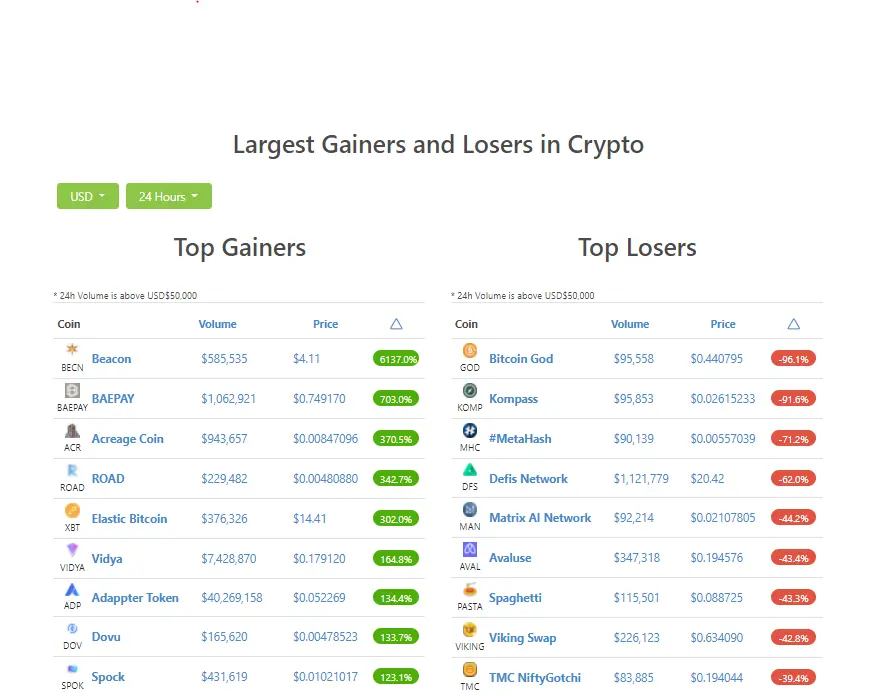Sort Top Gainers by Volume
Viewport: 889px width, 696px height.
point(217,324)
